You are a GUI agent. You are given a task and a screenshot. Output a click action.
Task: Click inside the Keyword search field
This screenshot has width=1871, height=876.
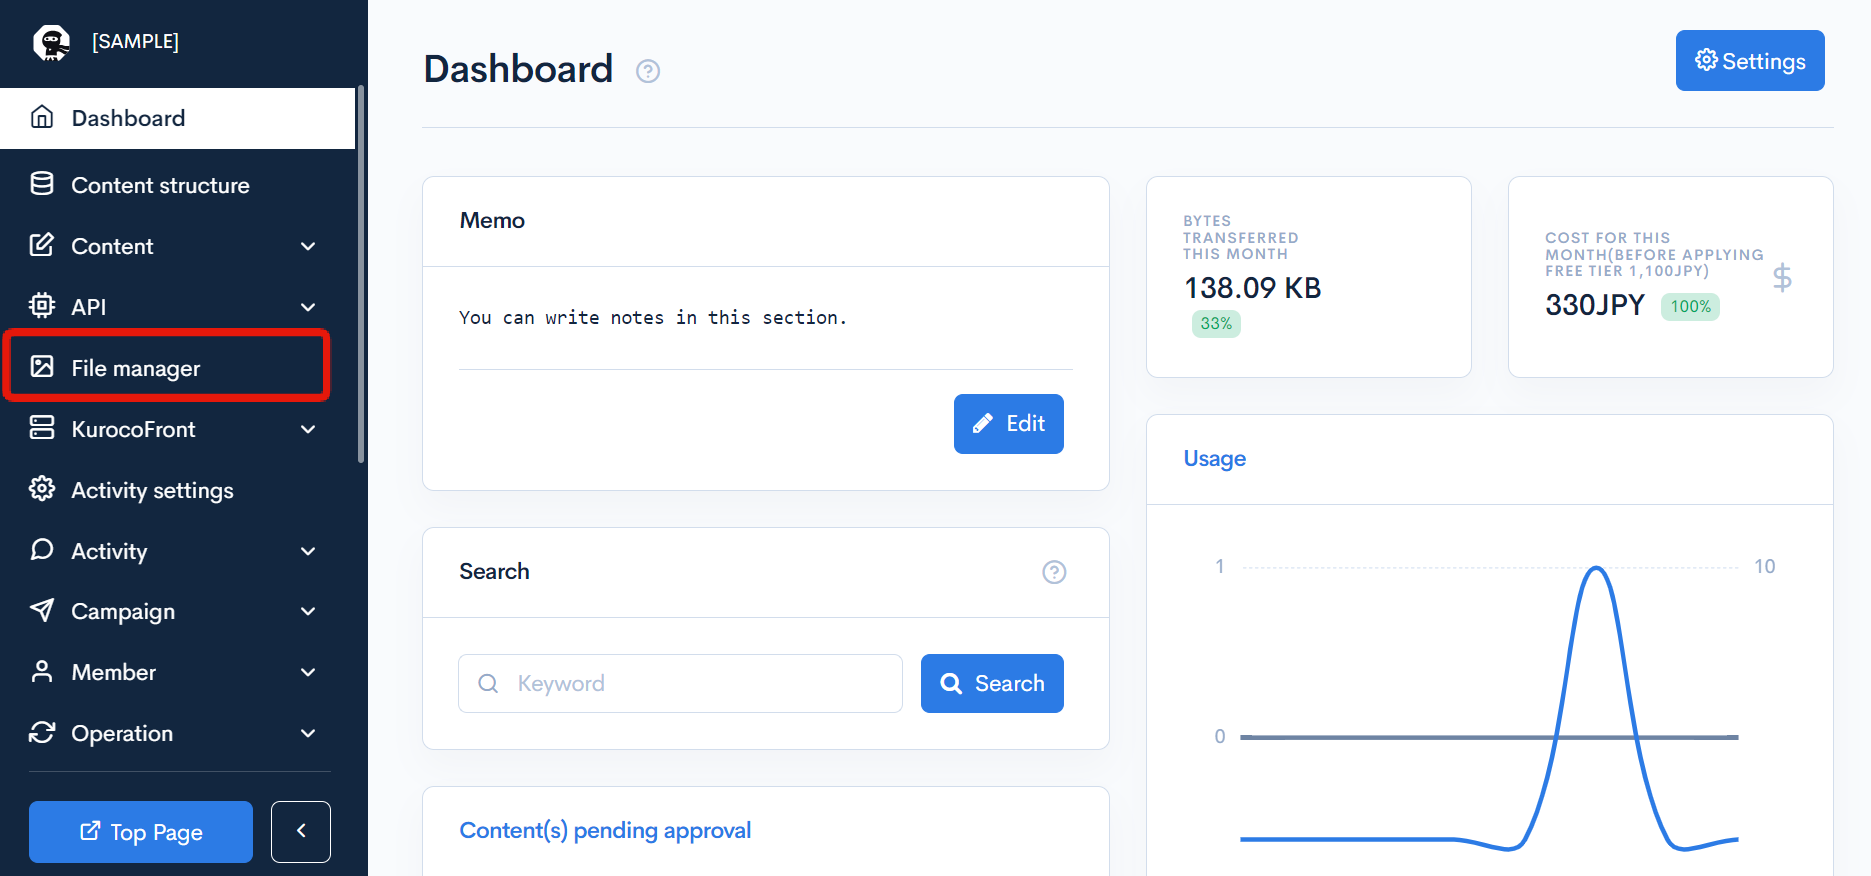pyautogui.click(x=680, y=683)
